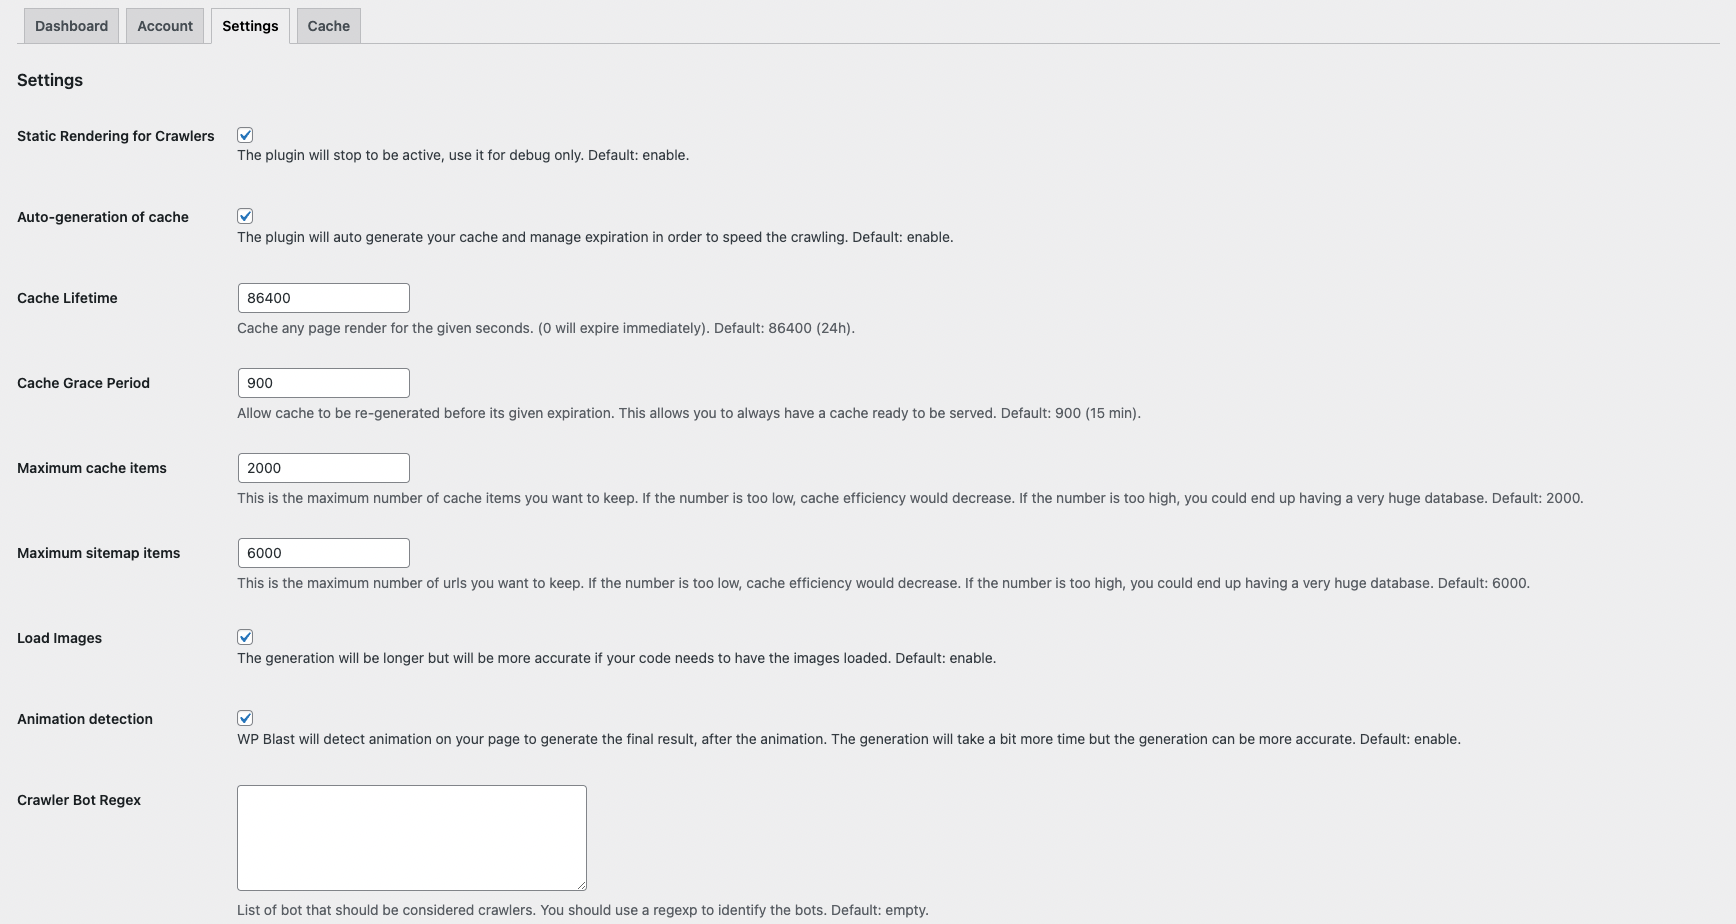1736x924 pixels.
Task: Click the Auto-generation of cache label
Action: coord(103,217)
